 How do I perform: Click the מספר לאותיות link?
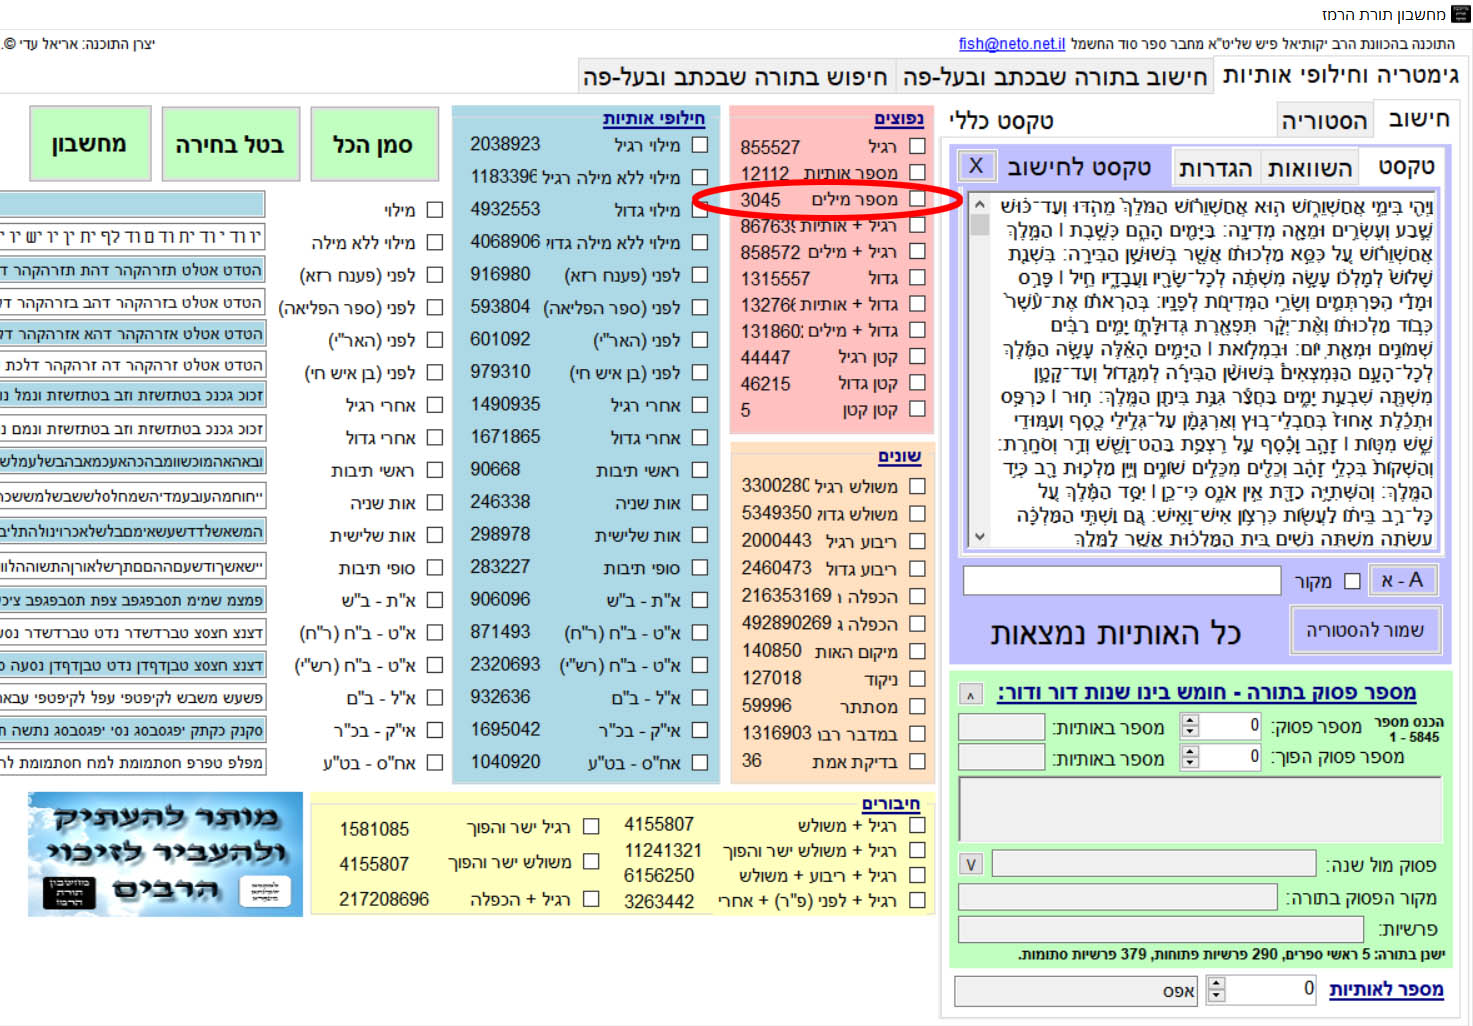click(1386, 989)
